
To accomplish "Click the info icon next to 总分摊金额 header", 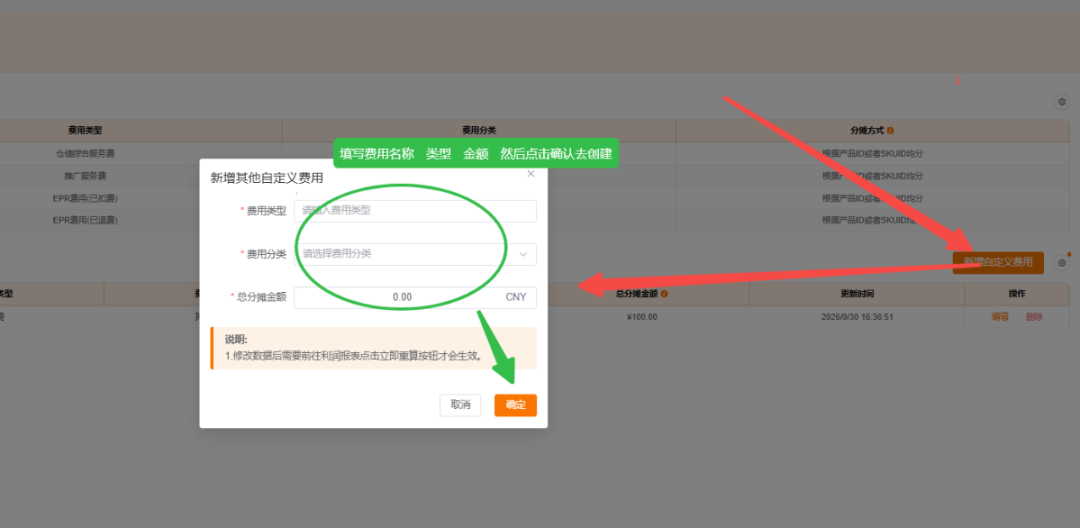I will tap(664, 294).
